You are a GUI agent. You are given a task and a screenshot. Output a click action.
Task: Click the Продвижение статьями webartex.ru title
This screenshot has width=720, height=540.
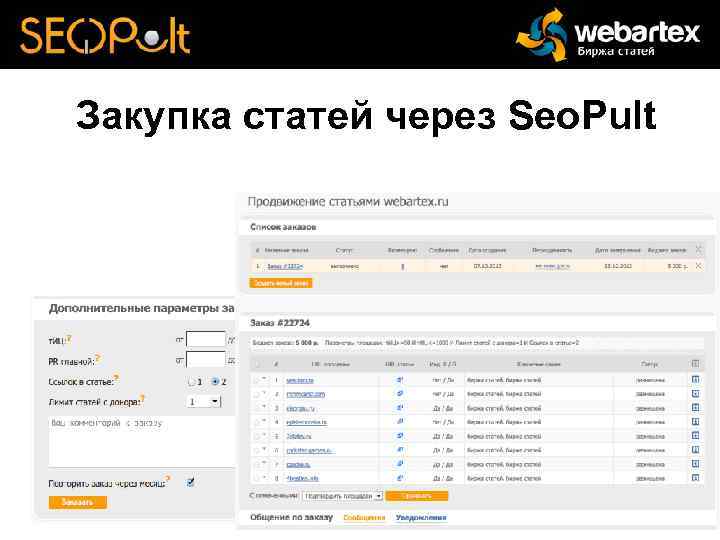click(x=348, y=202)
